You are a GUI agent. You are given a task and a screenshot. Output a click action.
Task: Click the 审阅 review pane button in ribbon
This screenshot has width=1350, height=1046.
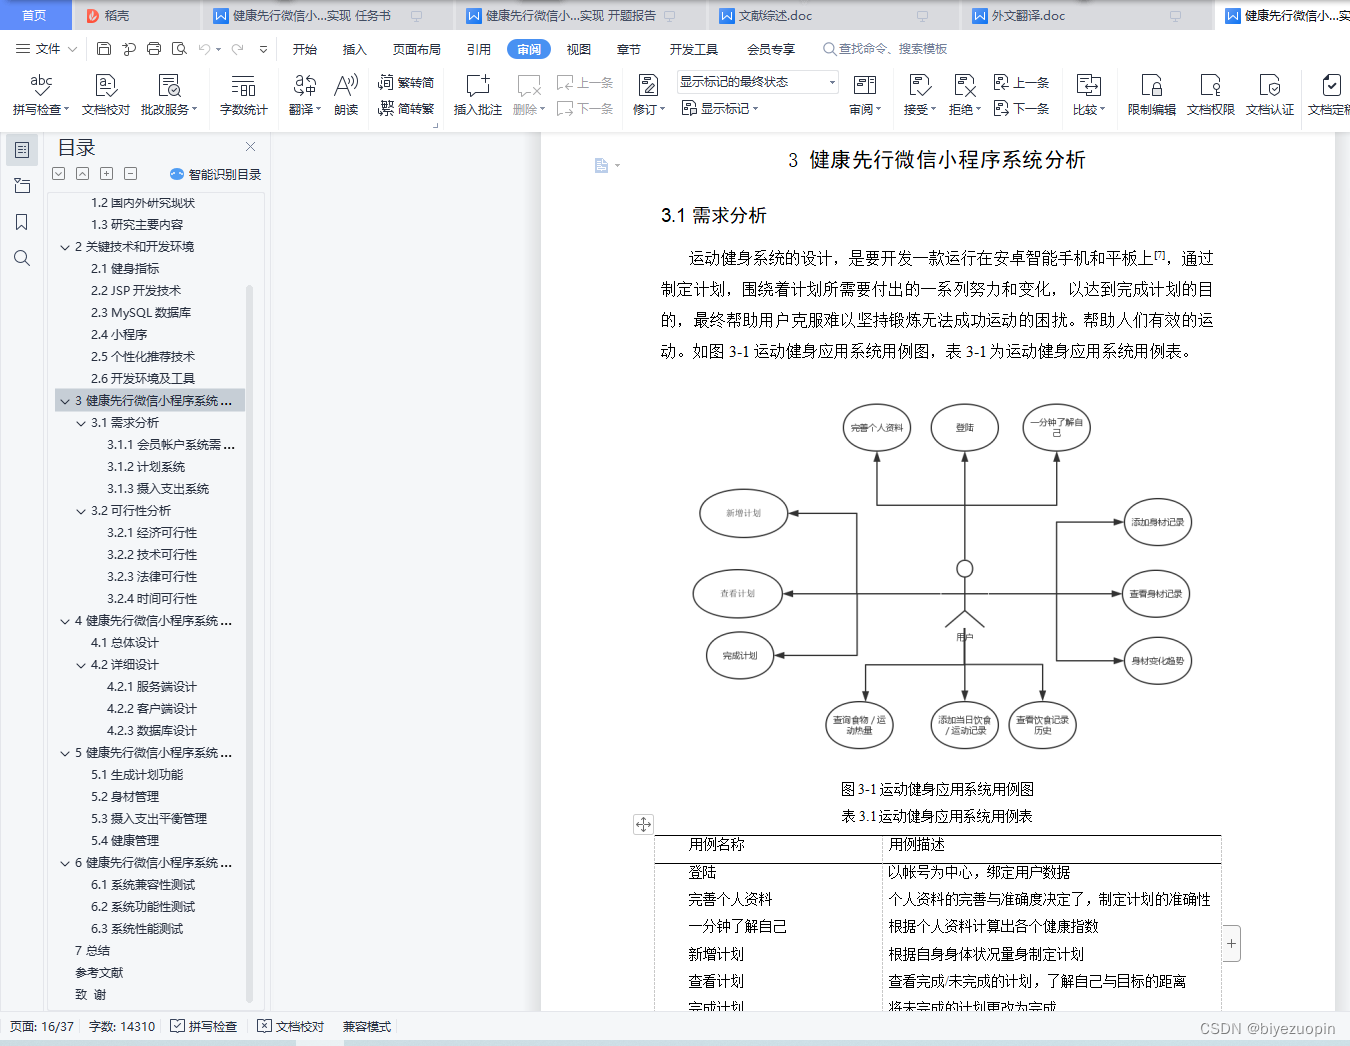[865, 95]
